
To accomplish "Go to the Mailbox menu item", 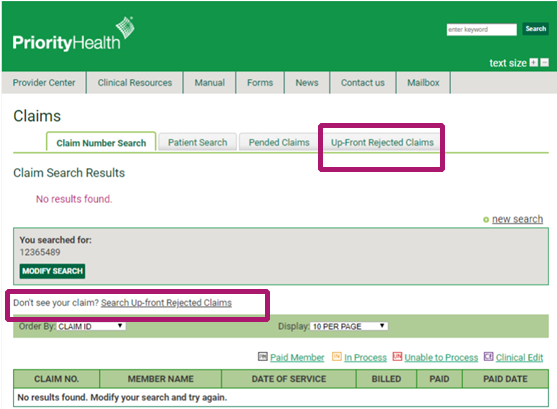I will pos(423,83).
